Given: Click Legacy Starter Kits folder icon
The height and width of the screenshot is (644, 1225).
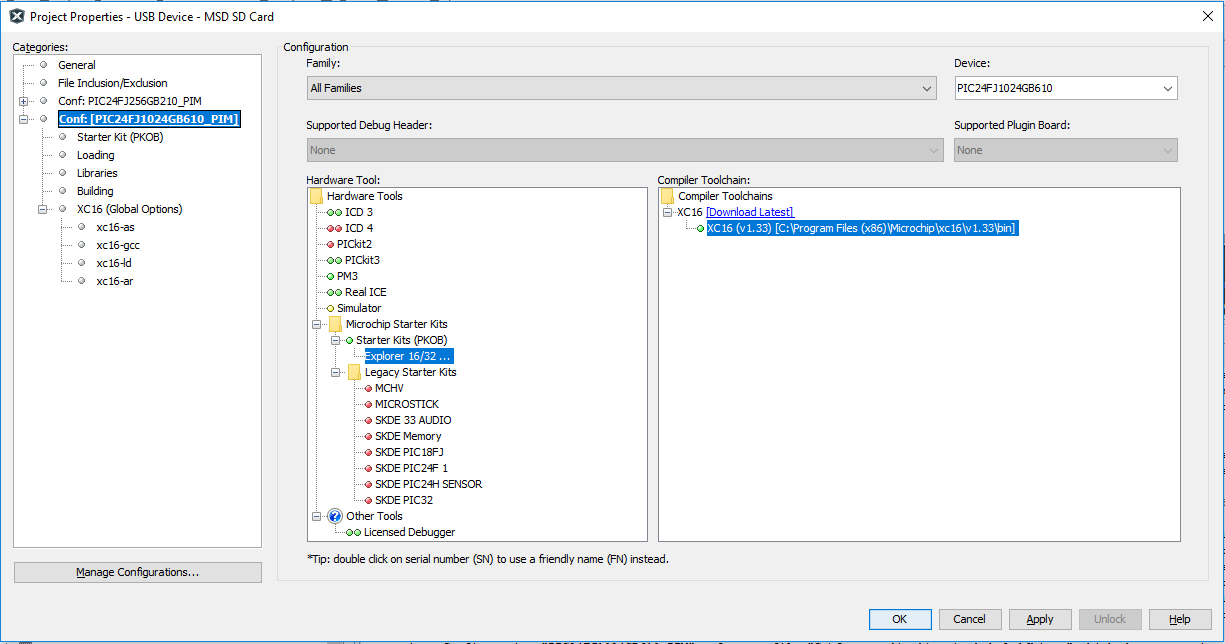Looking at the screenshot, I should click(355, 372).
